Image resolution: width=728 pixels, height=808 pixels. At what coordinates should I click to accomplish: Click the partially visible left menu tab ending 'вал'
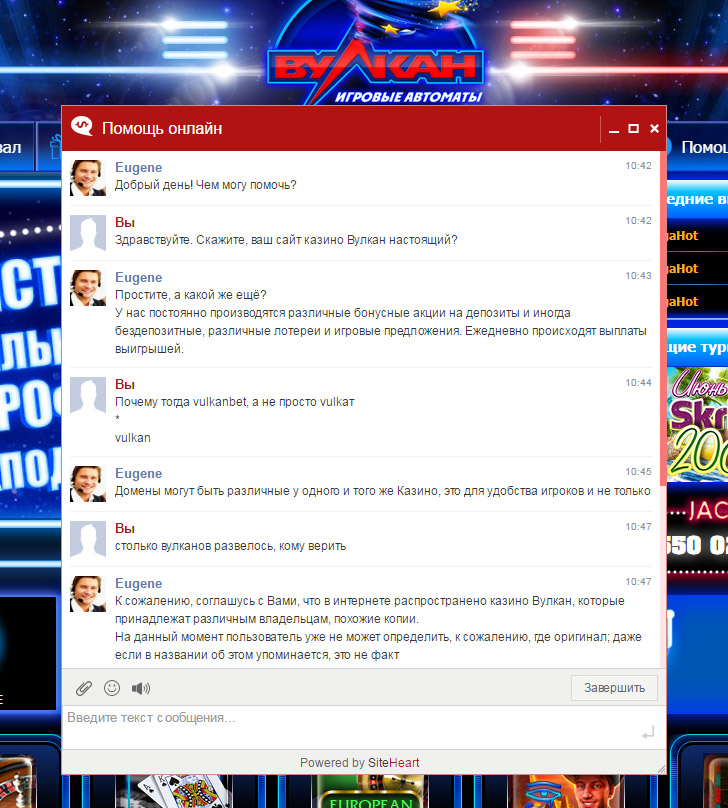16,147
